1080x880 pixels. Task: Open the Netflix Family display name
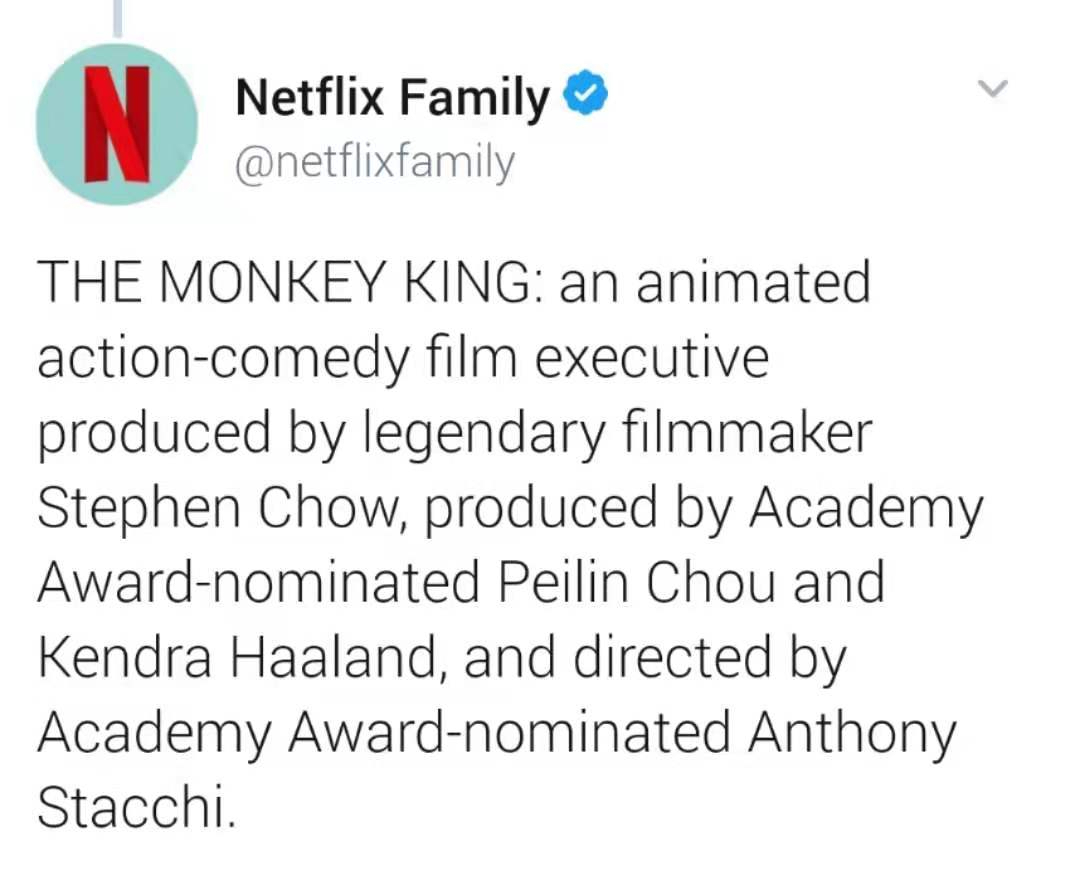click(392, 97)
